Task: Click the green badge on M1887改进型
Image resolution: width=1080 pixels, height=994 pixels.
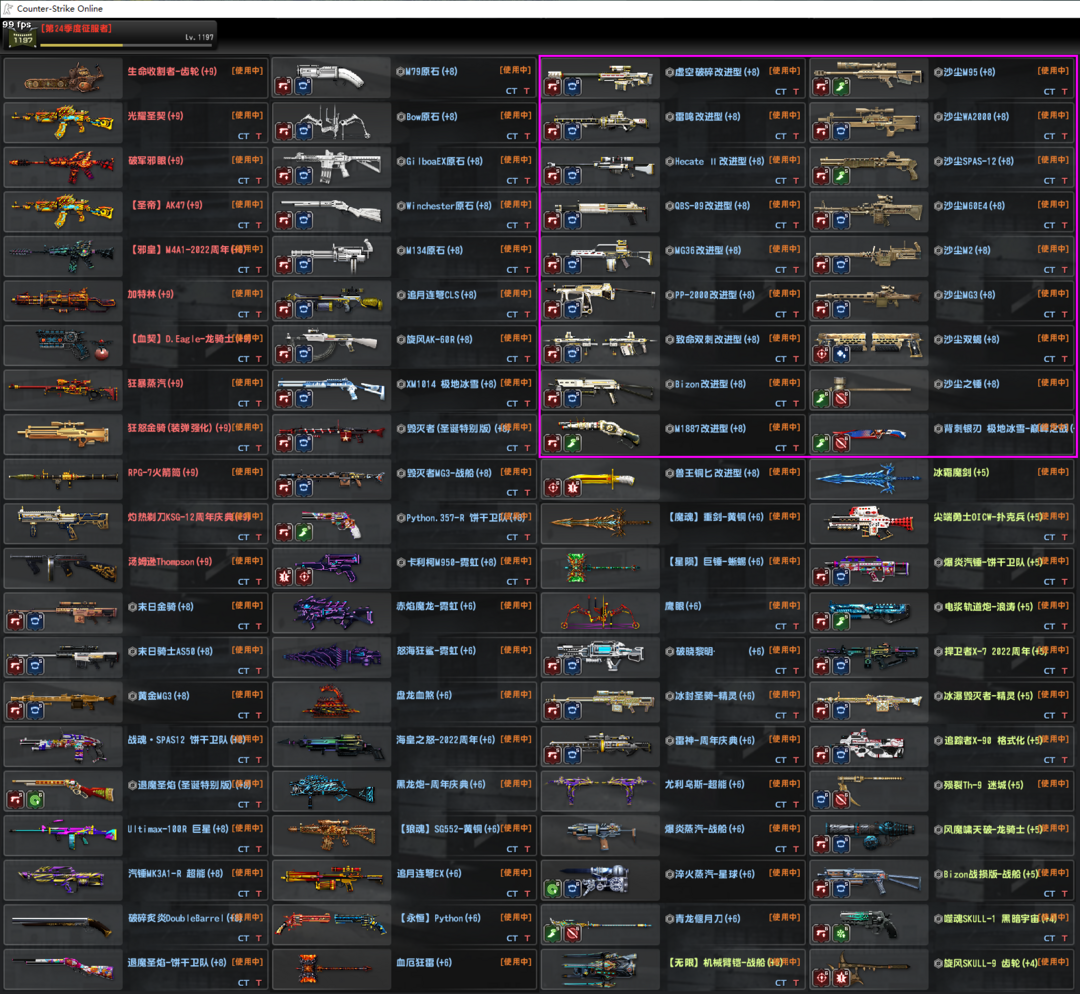Action: coord(572,443)
